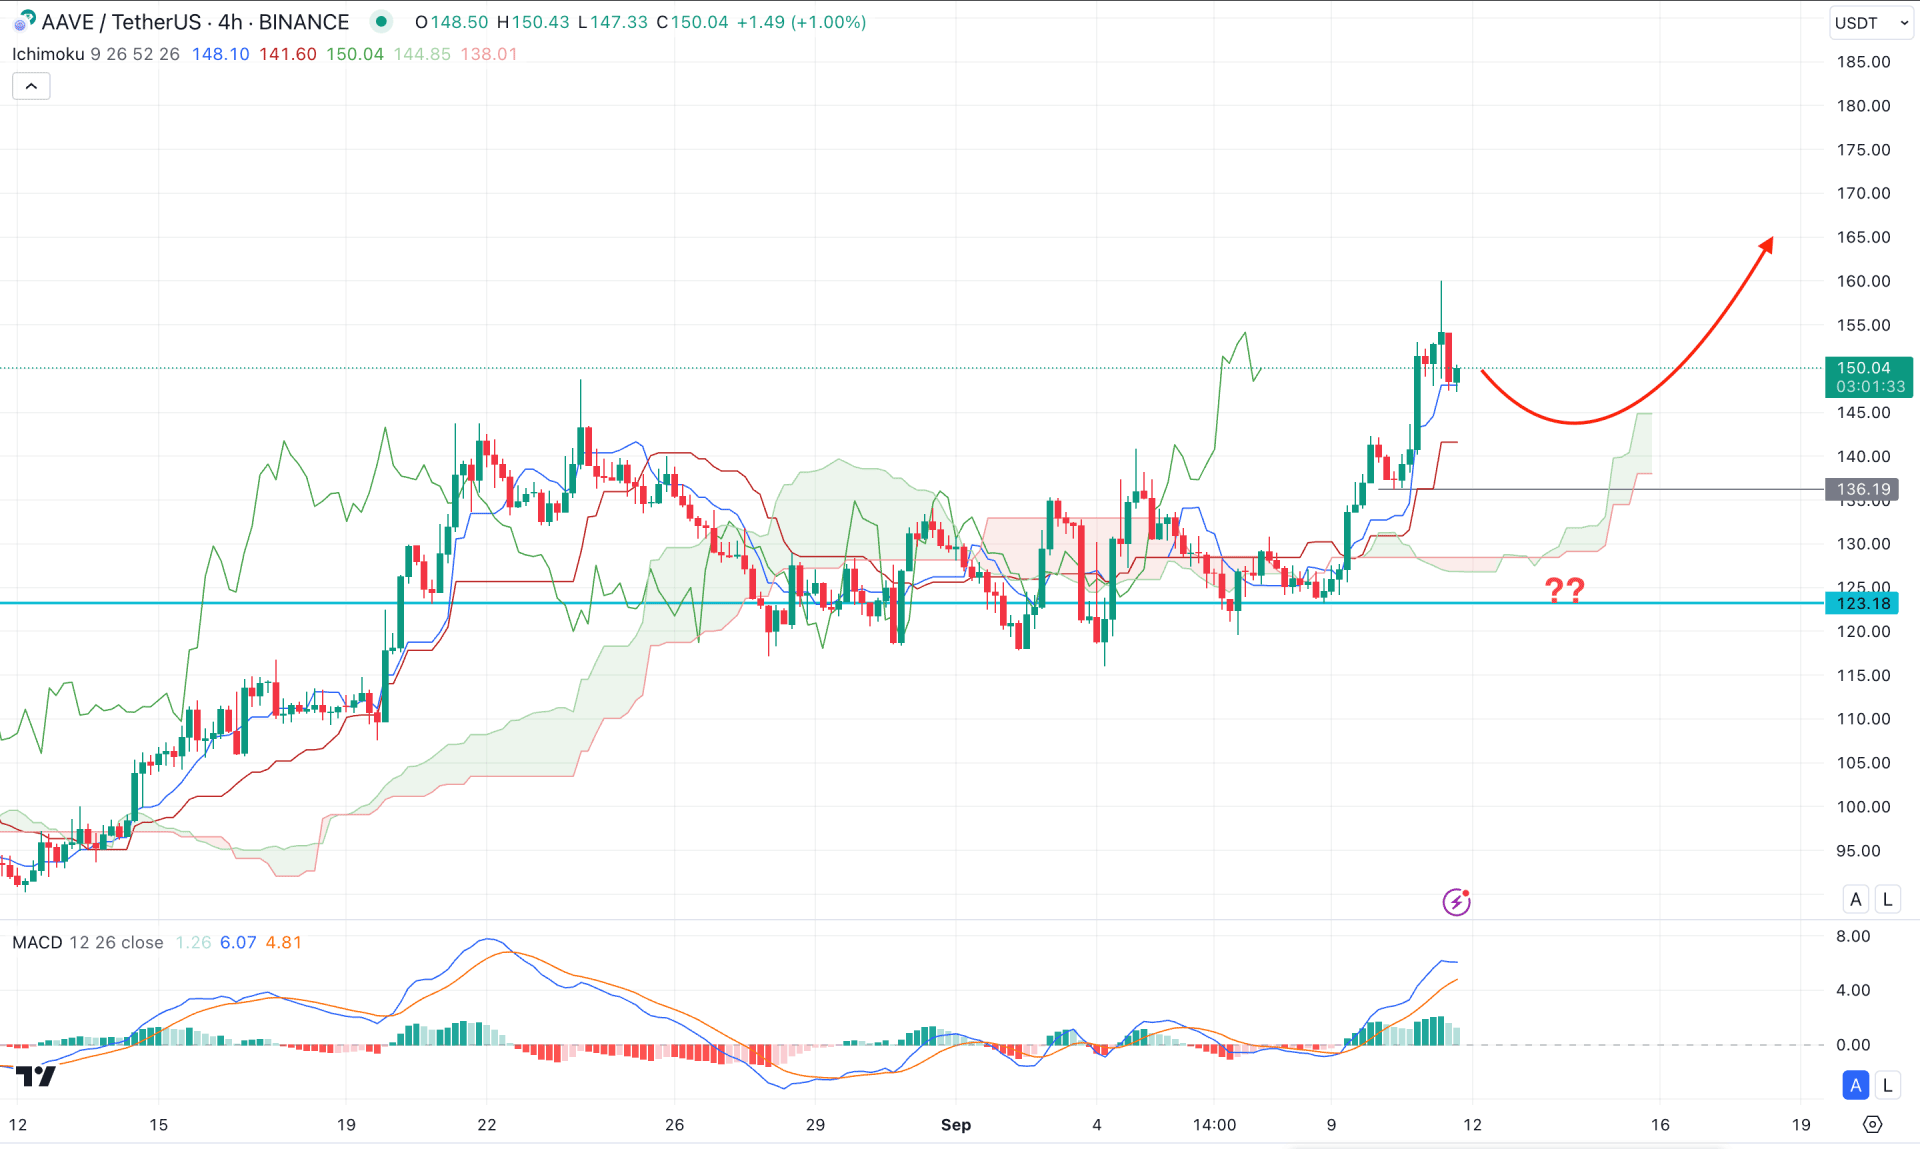Screen dimensions: 1920x1149
Task: Click the Sep label on time axis
Action: [x=956, y=1125]
